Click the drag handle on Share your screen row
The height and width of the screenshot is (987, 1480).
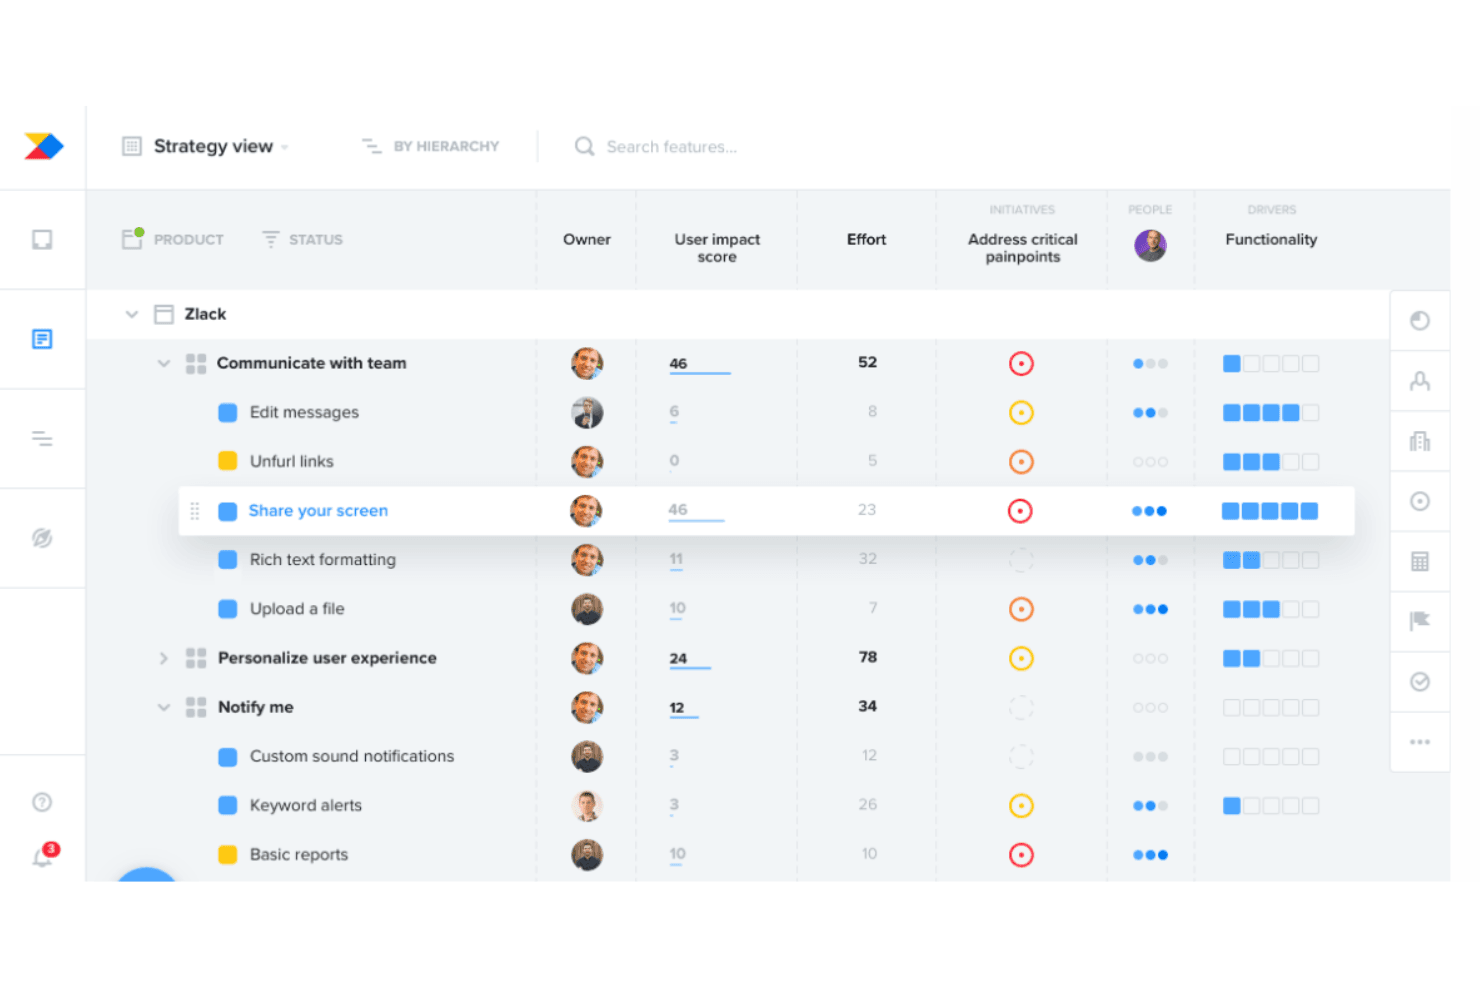click(x=195, y=511)
